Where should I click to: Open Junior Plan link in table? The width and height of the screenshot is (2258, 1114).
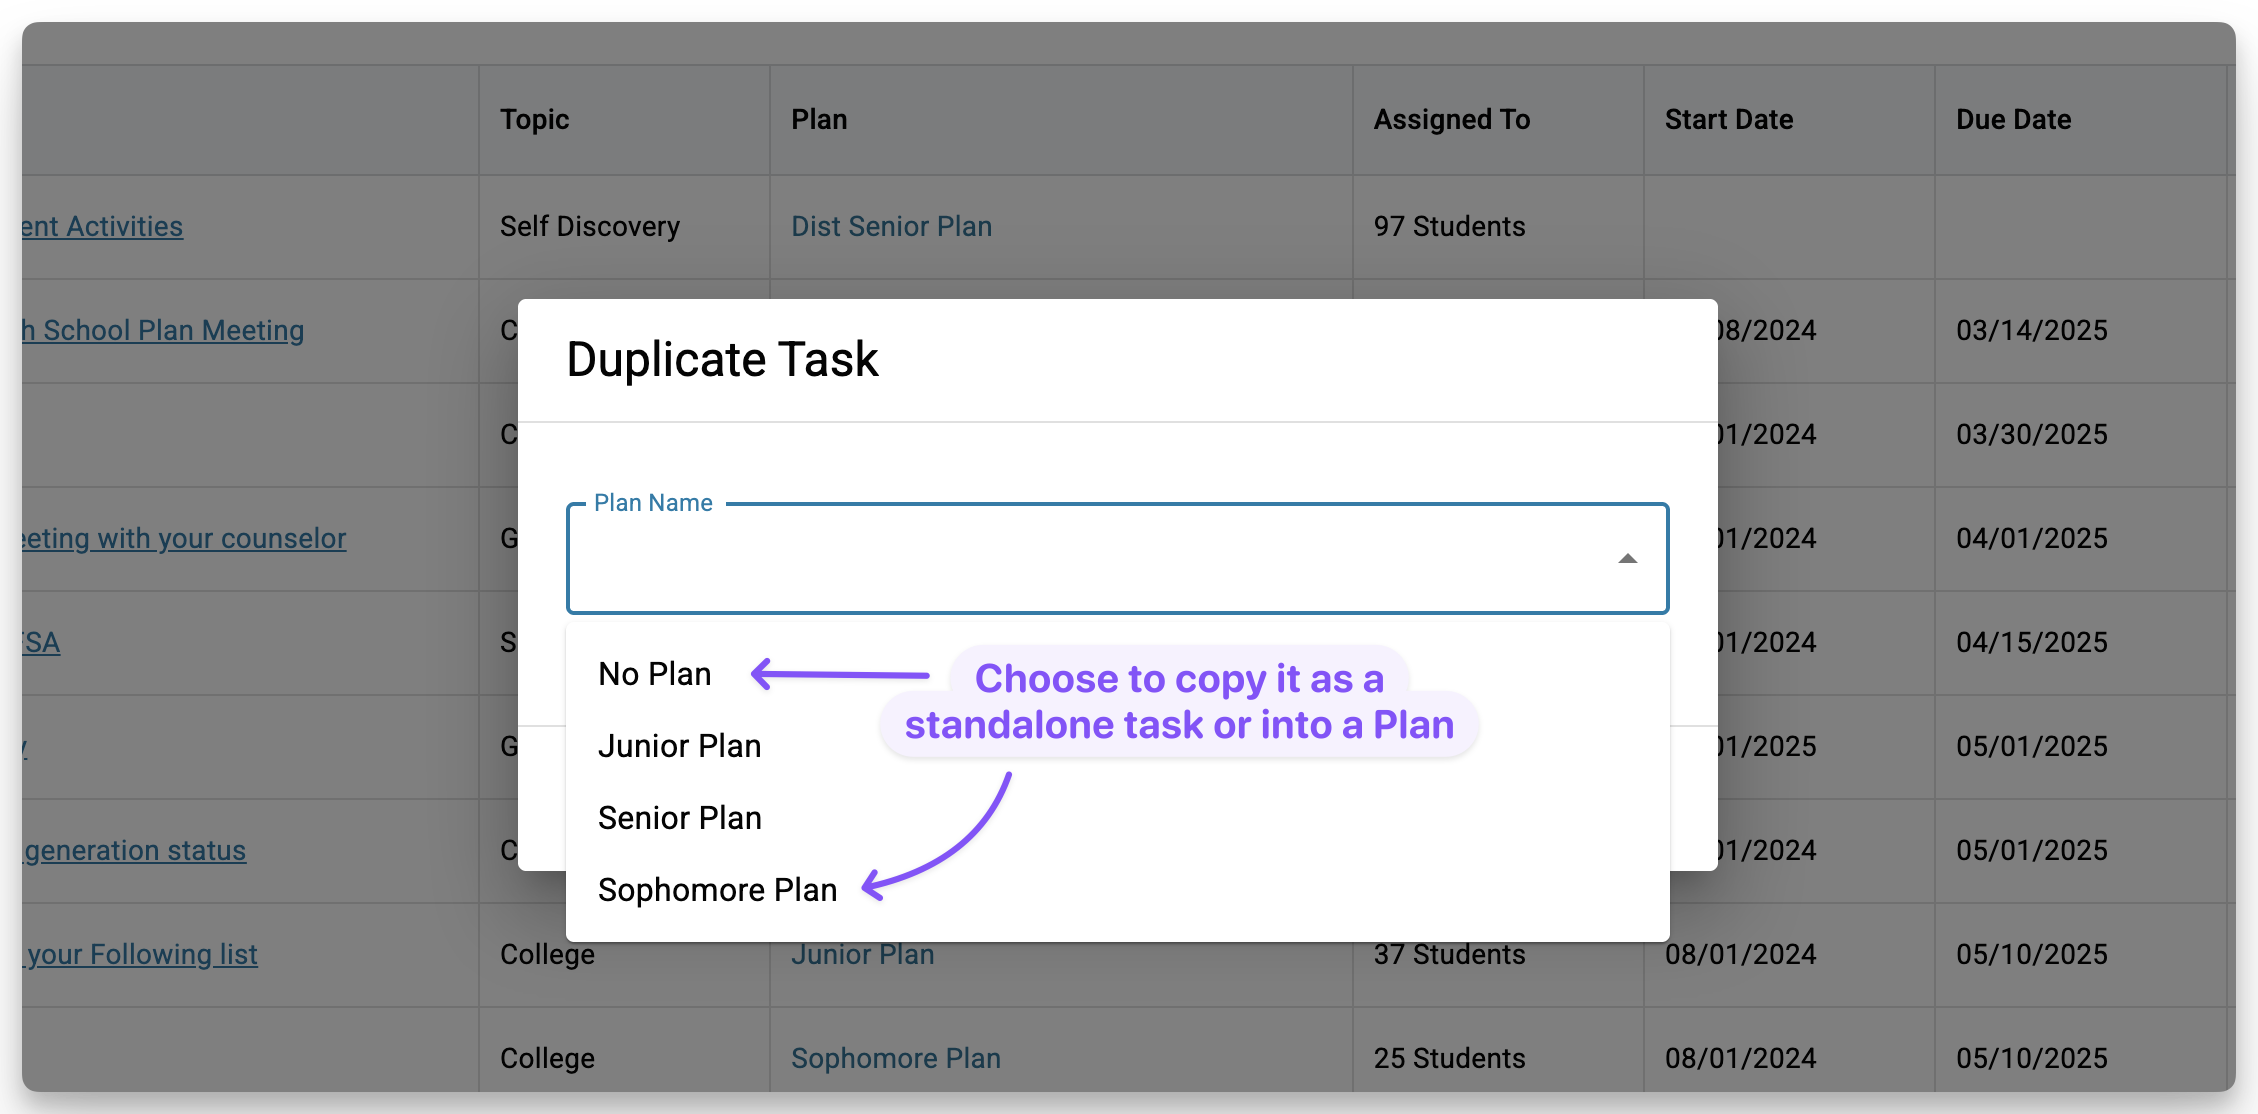pos(862,956)
